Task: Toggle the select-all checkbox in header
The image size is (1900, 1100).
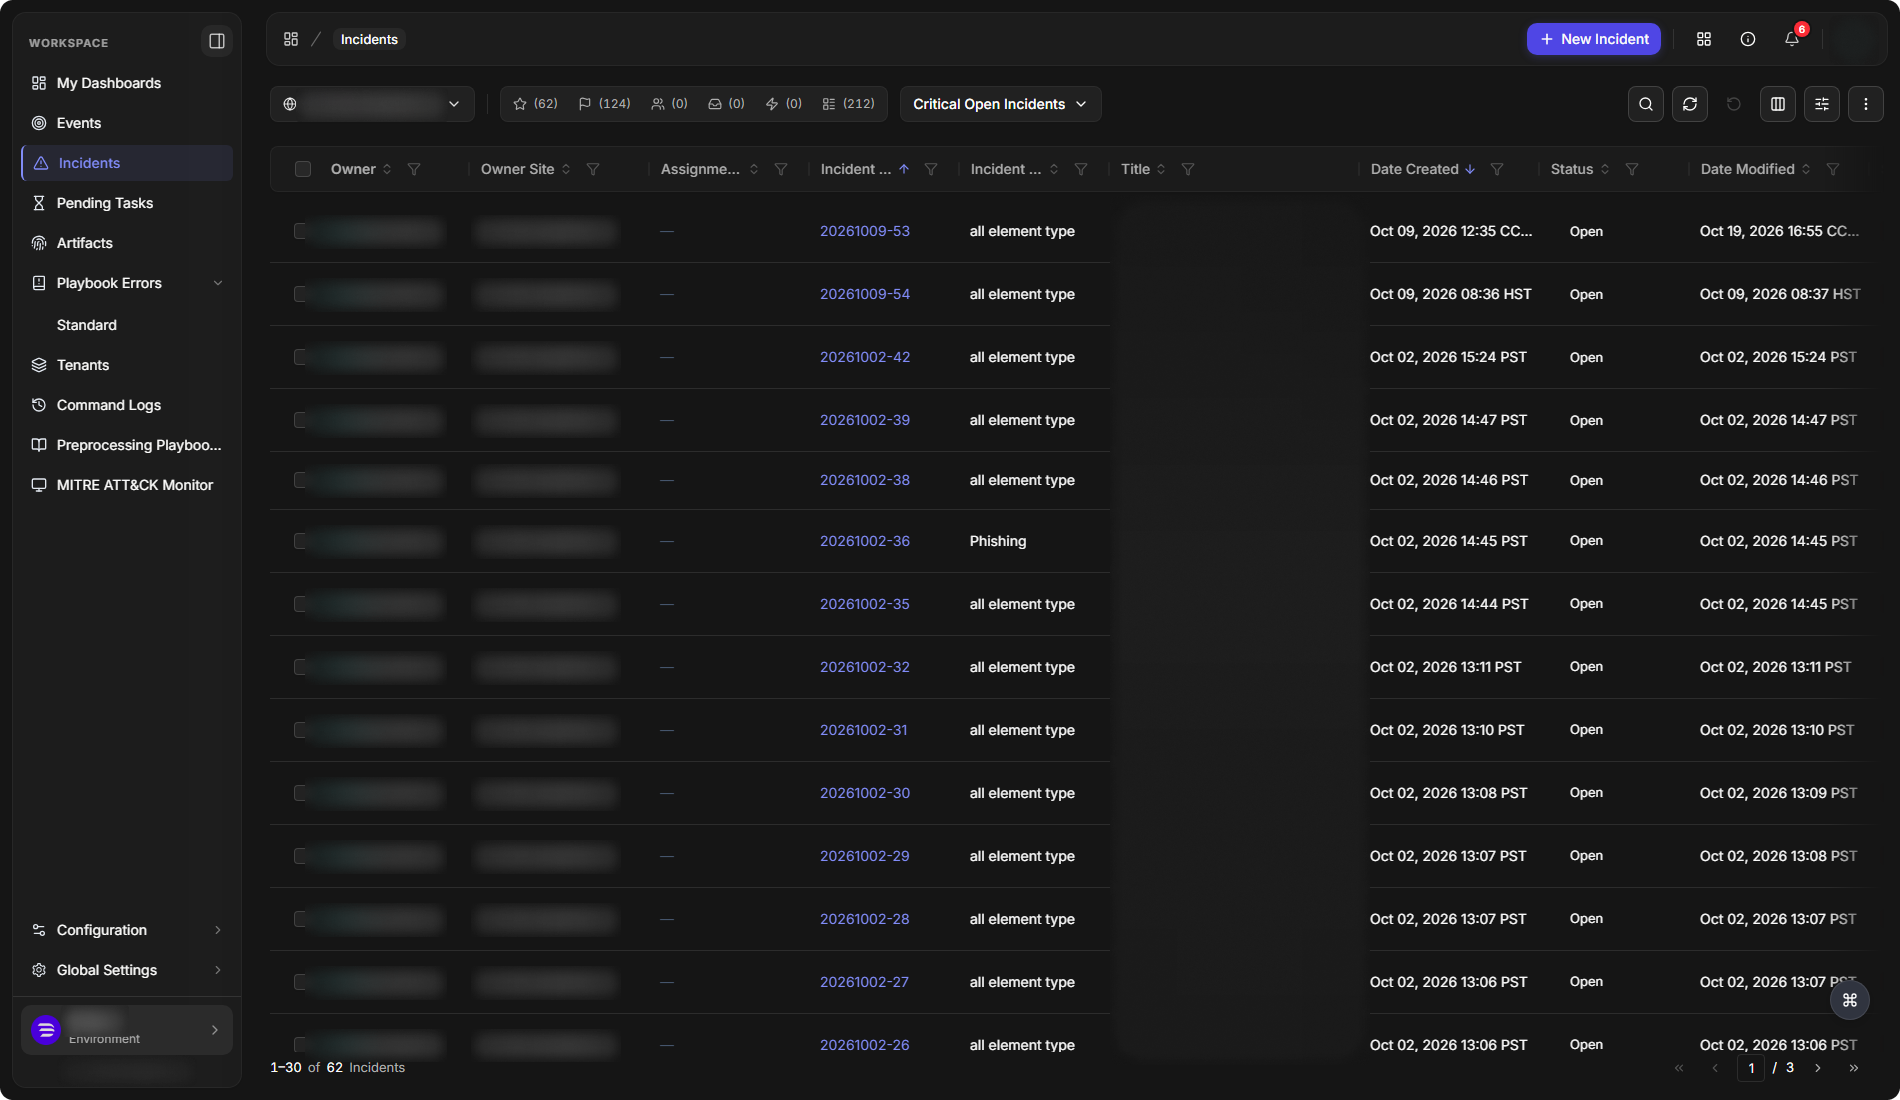Action: tap(303, 169)
